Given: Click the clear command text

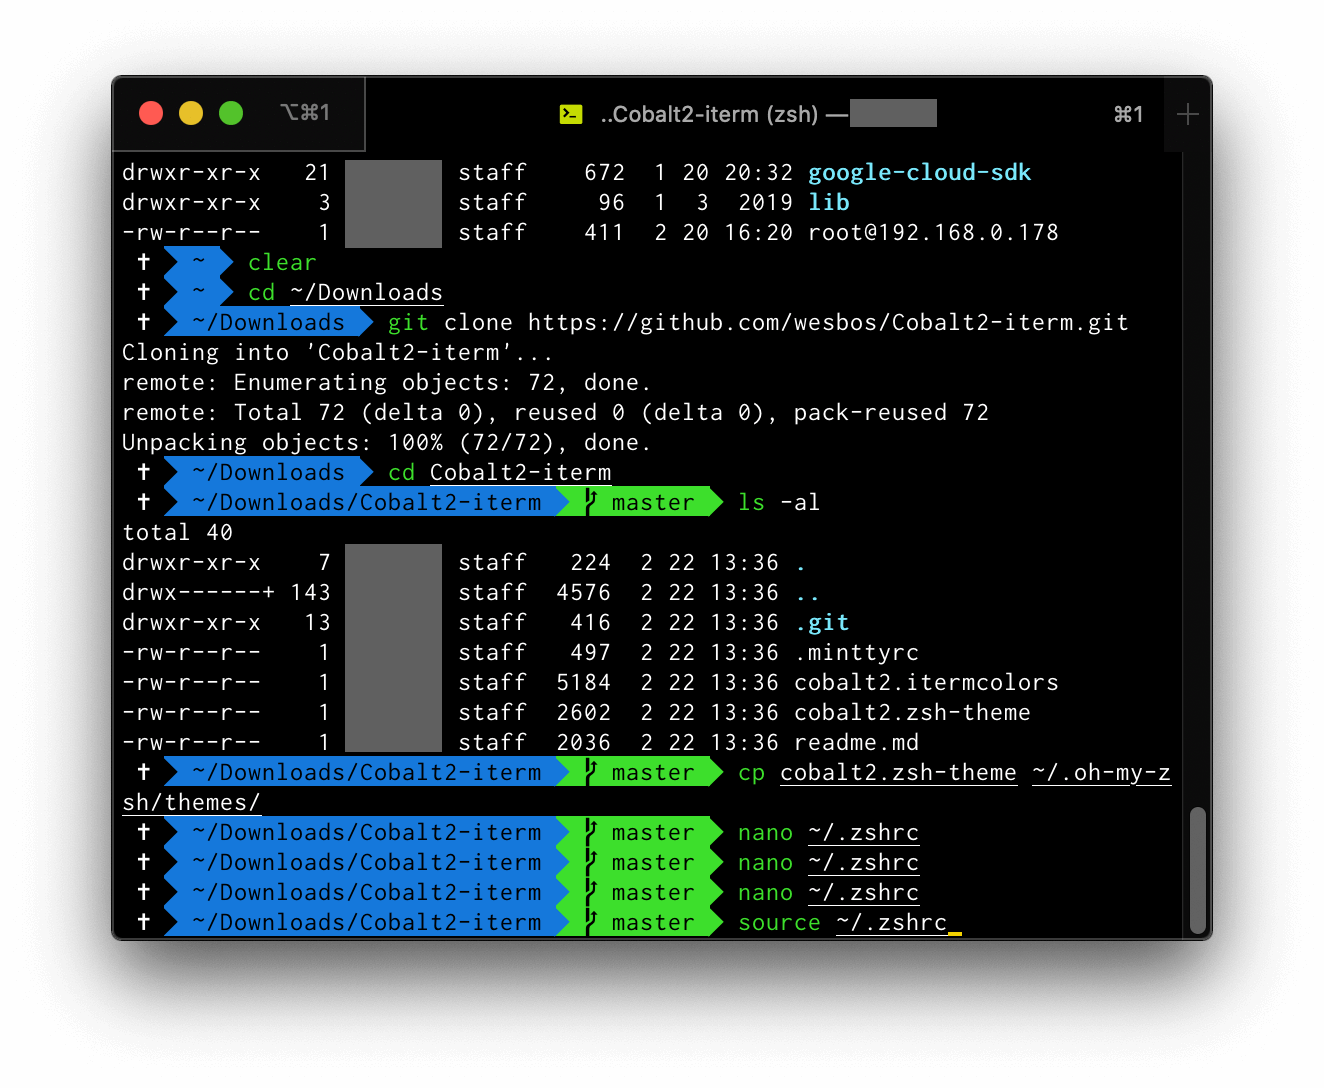Looking at the screenshot, I should (282, 263).
